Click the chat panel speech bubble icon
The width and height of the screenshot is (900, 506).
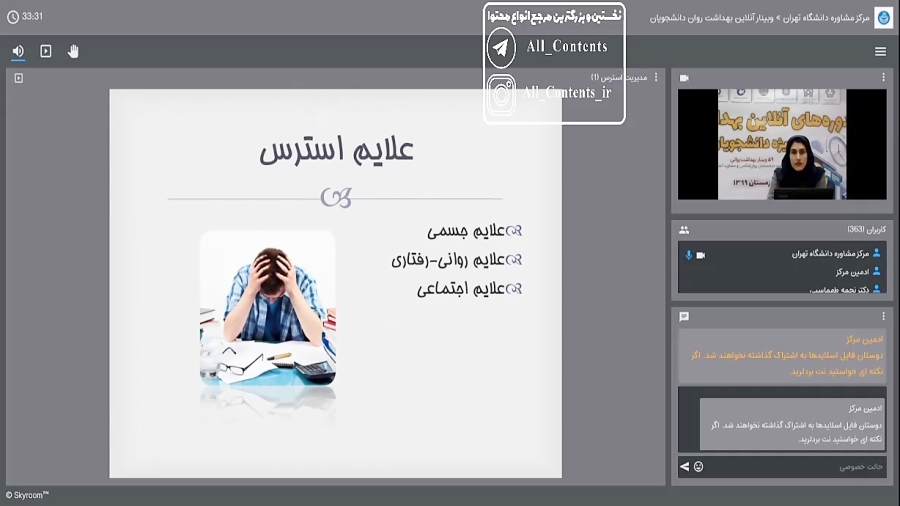(684, 317)
